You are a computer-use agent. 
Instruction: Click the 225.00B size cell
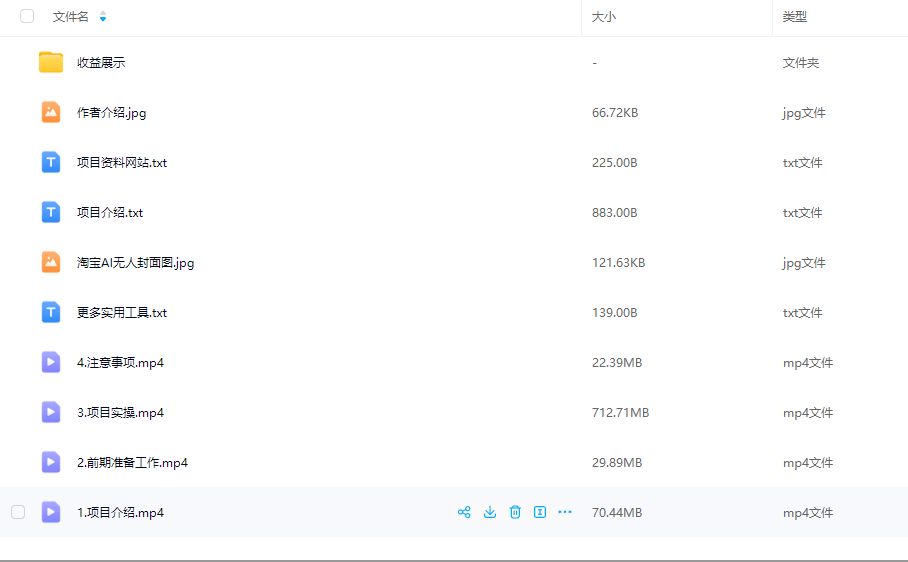pyautogui.click(x=614, y=163)
